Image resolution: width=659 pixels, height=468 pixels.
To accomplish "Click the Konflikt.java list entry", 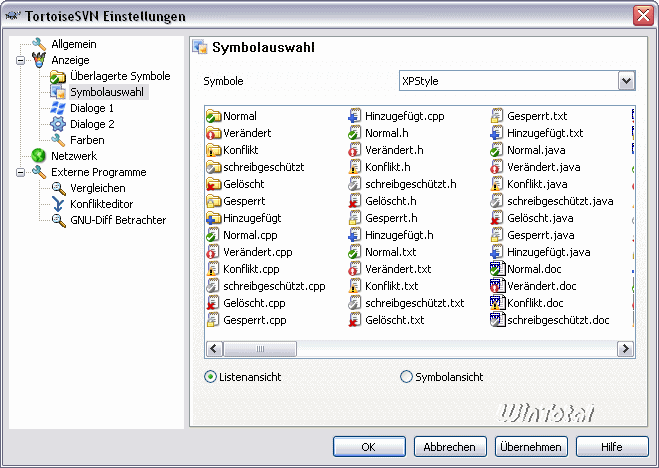I will tap(529, 184).
